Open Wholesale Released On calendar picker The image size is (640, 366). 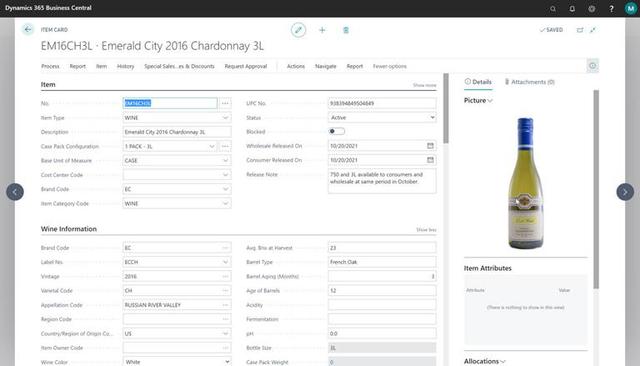click(430, 146)
